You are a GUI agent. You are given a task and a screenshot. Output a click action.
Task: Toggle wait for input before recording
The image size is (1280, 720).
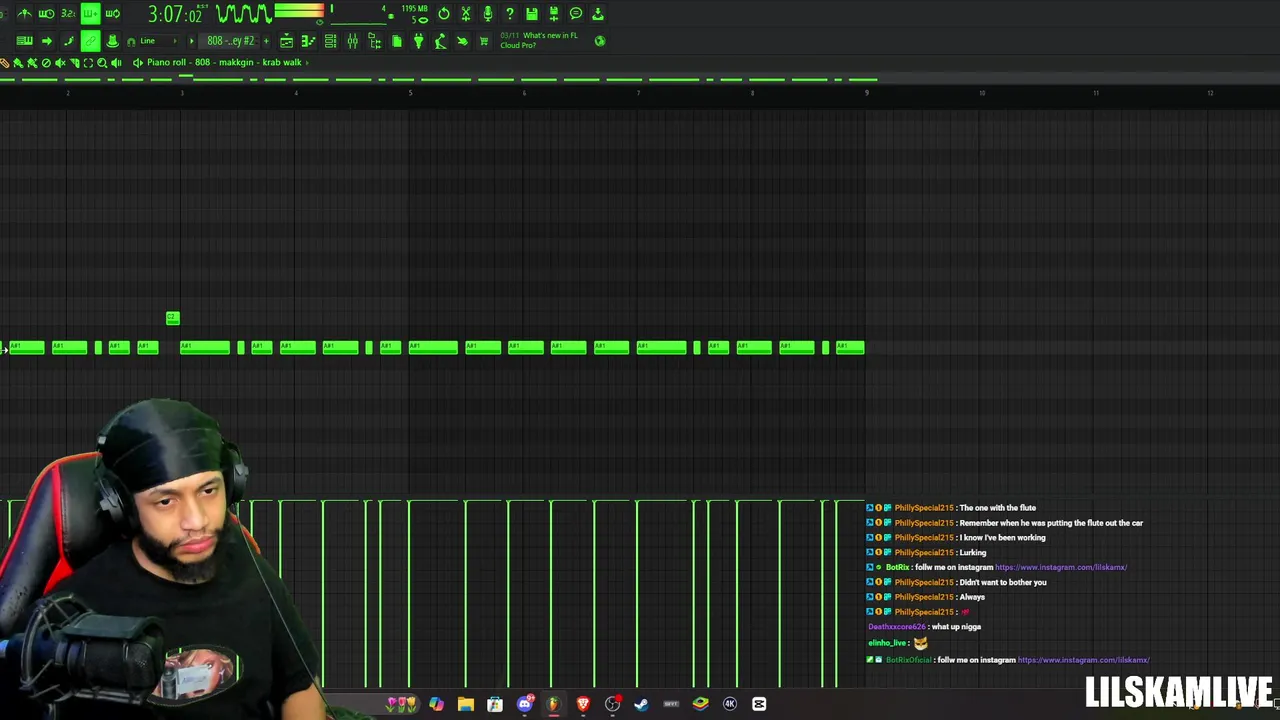[x=46, y=14]
